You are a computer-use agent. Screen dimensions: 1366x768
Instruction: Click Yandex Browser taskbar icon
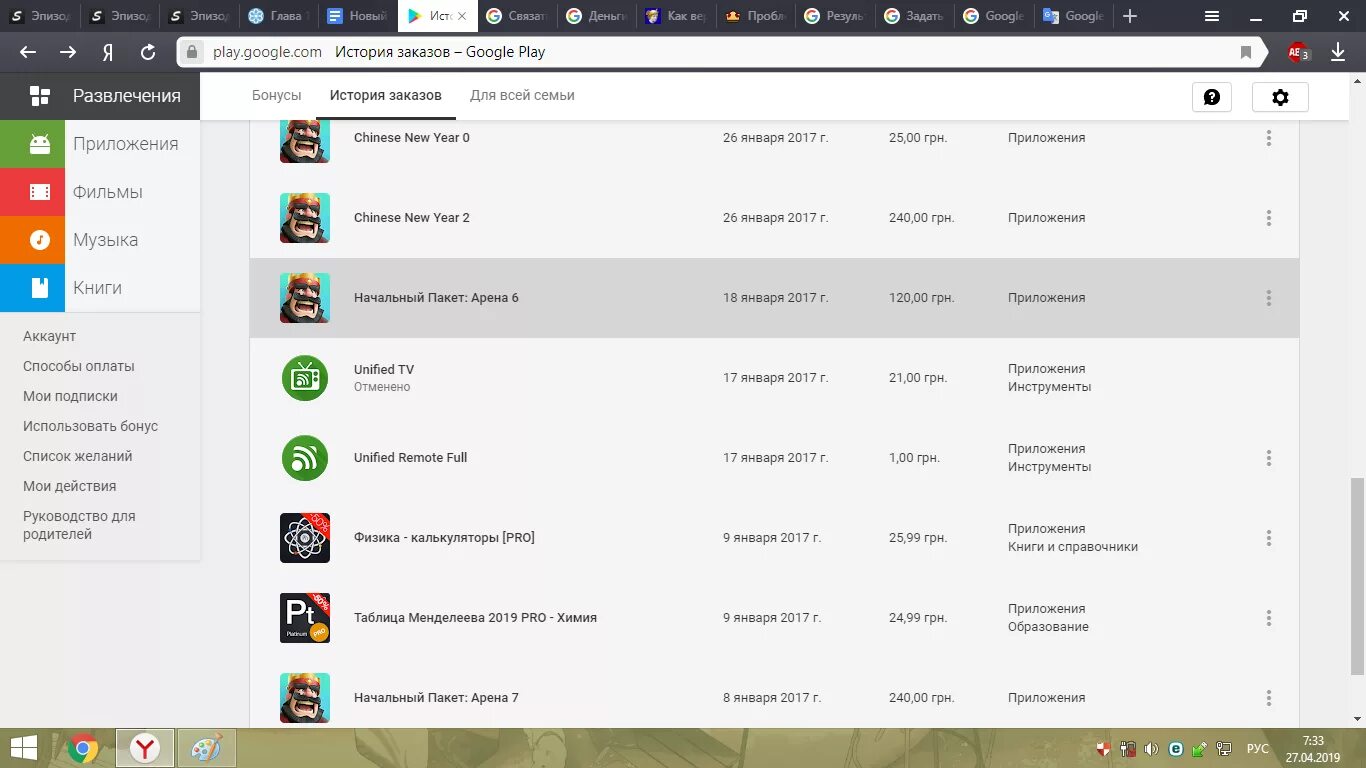pos(146,748)
